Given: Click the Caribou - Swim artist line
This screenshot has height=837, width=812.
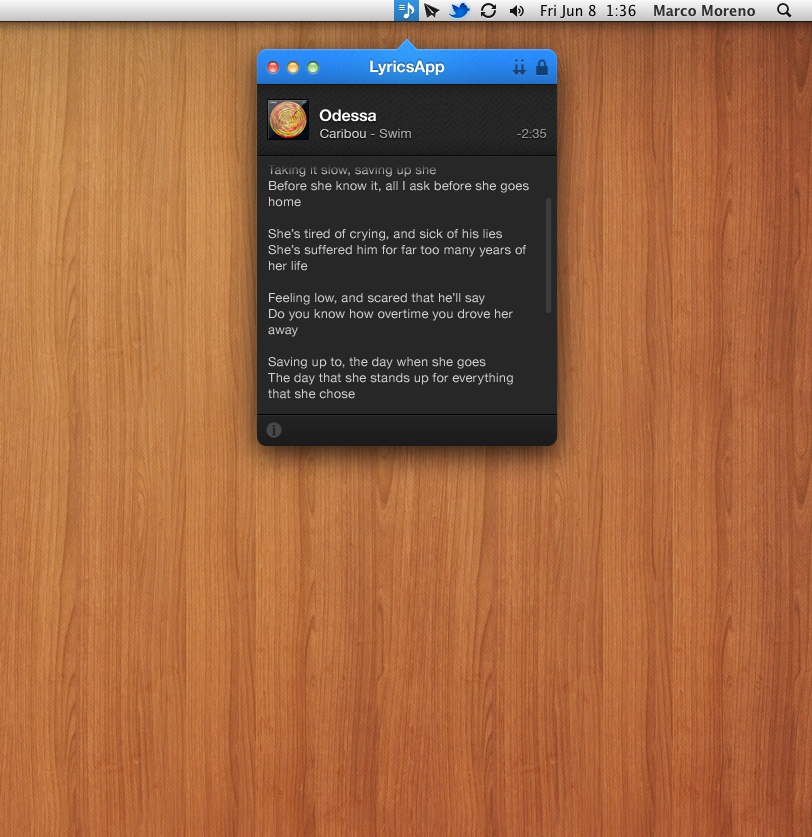Looking at the screenshot, I should coord(365,133).
